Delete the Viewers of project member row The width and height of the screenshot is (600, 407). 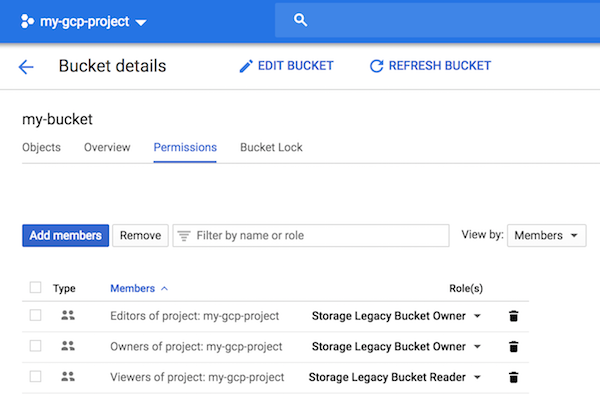[x=514, y=377]
